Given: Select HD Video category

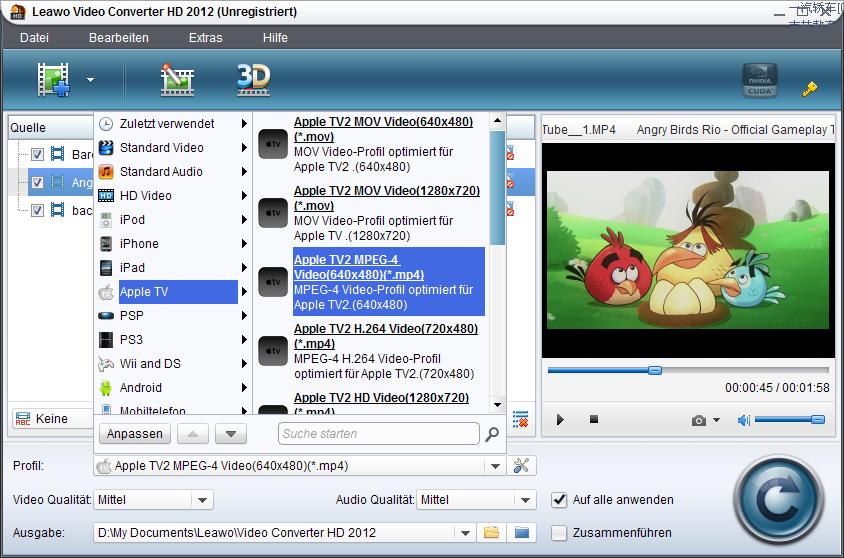Looking at the screenshot, I should 173,195.
